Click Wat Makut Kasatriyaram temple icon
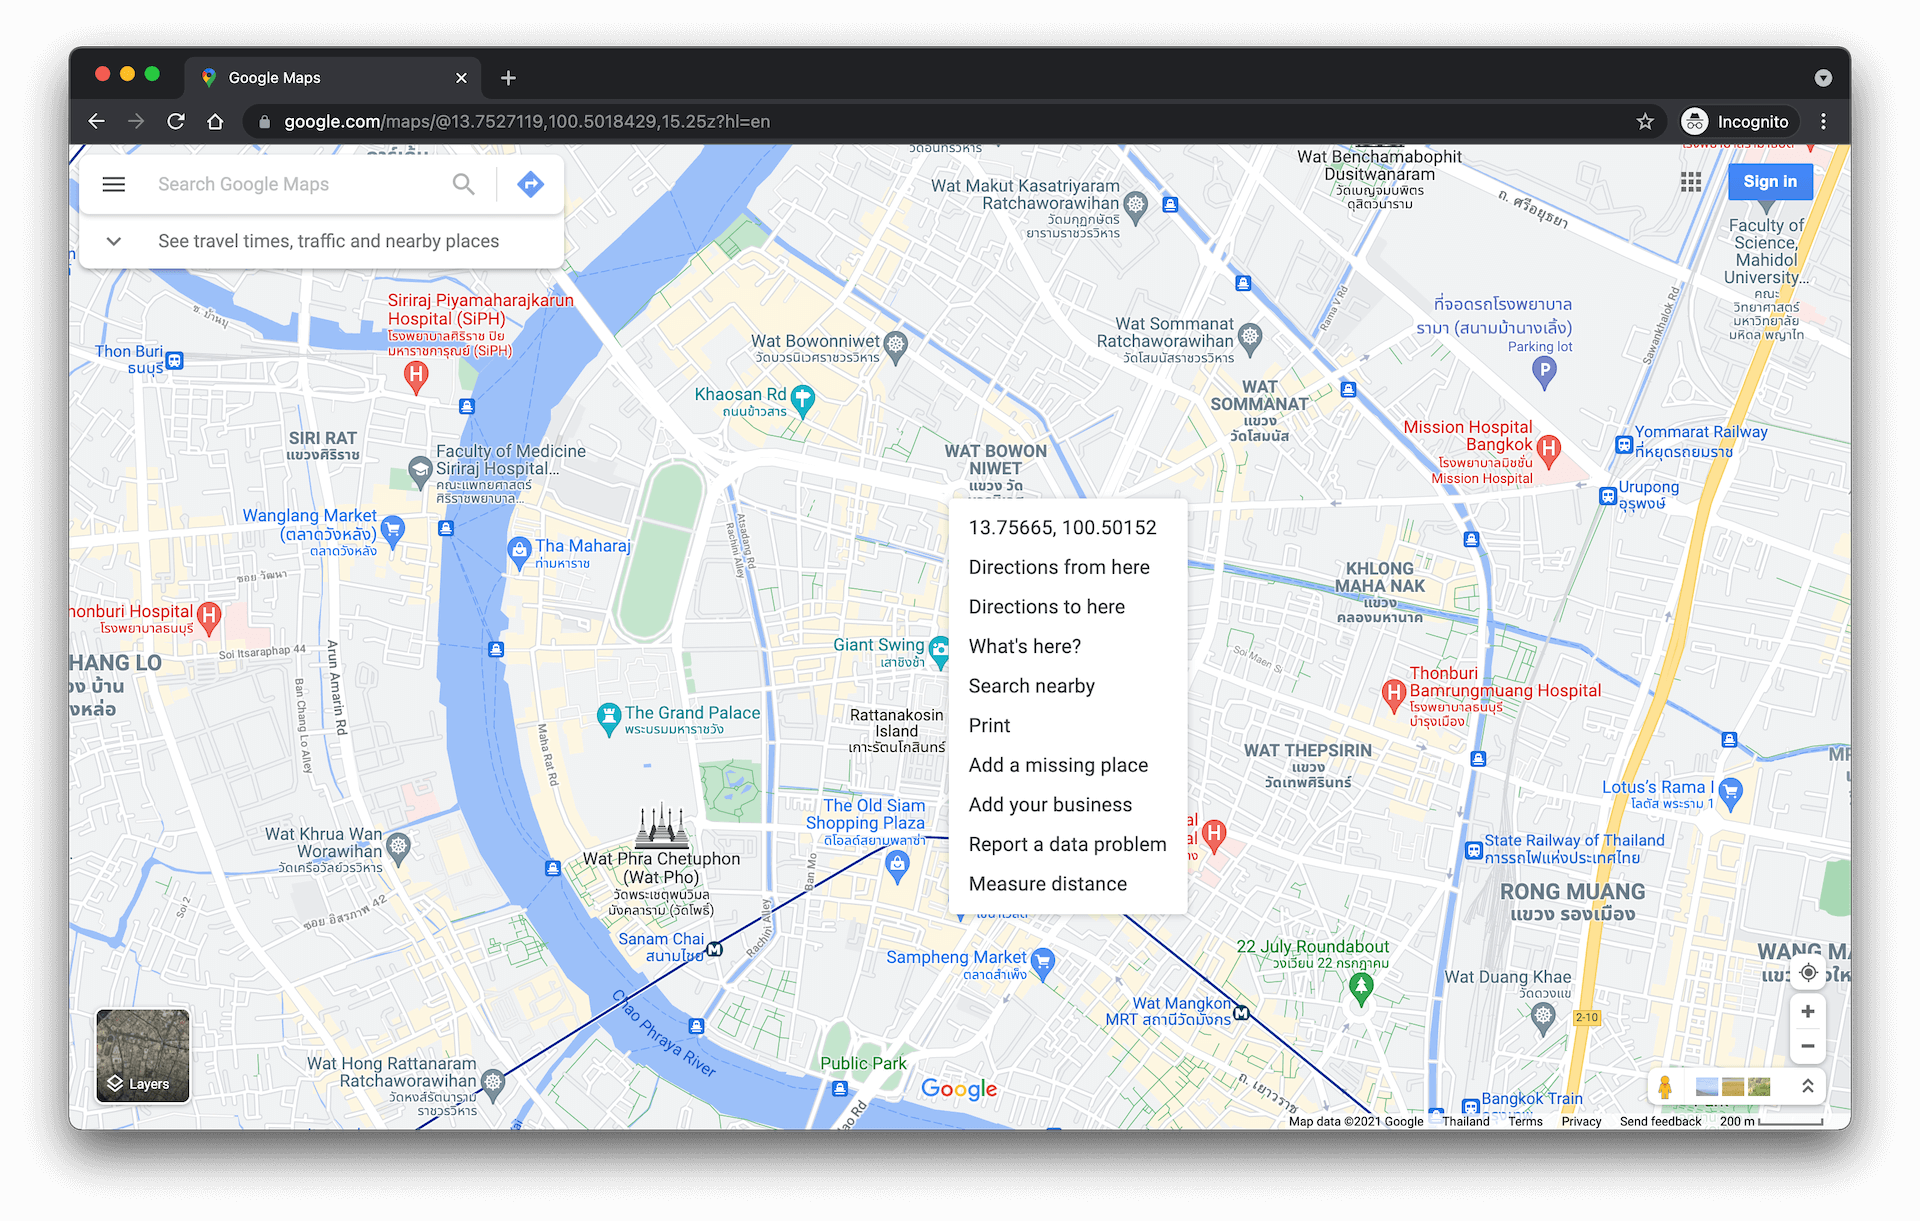Viewport: 1920px width, 1221px height. pyautogui.click(x=1135, y=206)
